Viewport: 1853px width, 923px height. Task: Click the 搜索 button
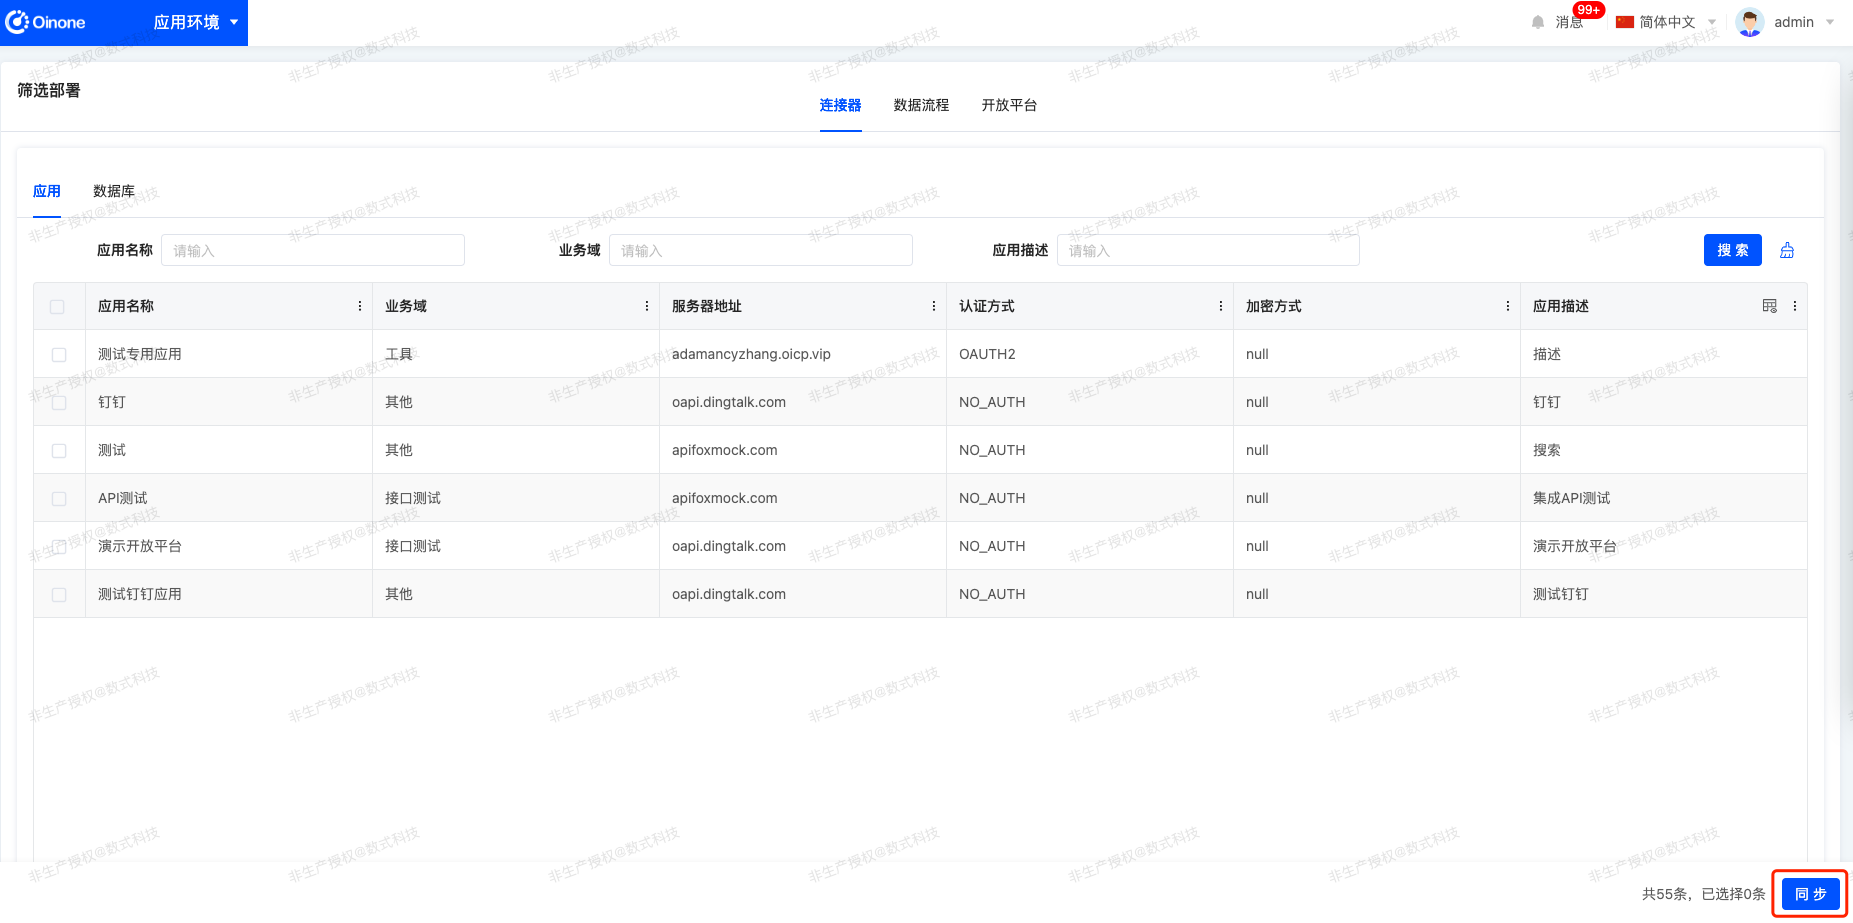click(1732, 250)
